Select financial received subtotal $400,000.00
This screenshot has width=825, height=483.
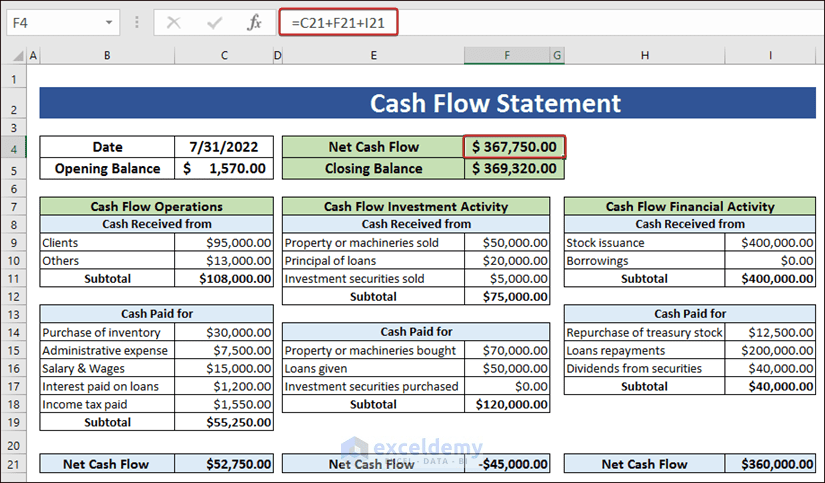tap(770, 278)
